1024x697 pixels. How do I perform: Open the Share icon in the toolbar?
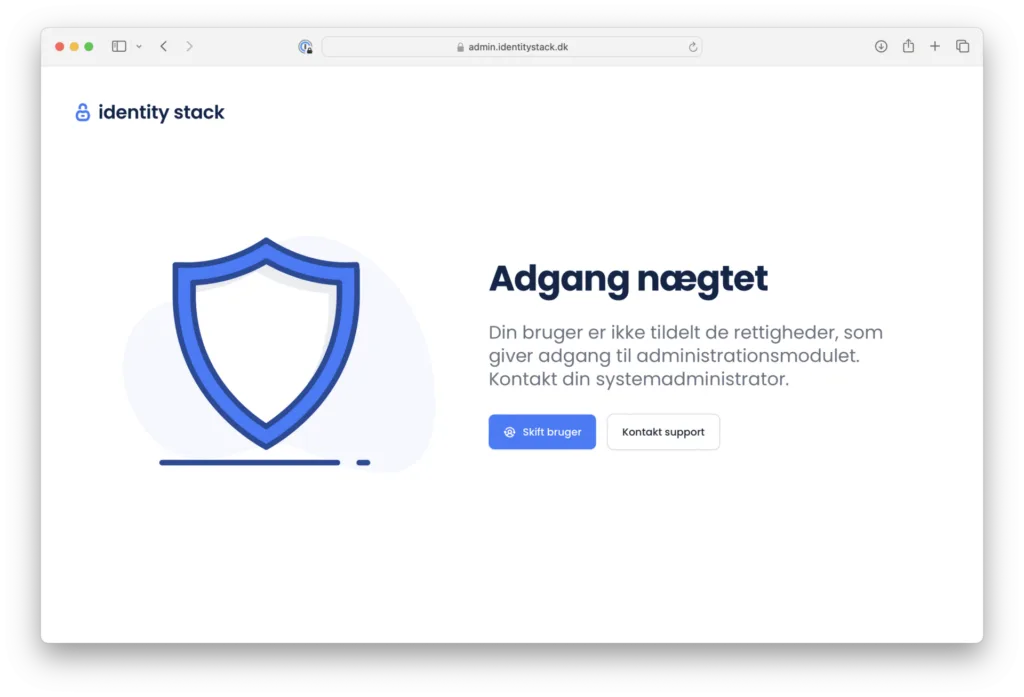coord(908,46)
